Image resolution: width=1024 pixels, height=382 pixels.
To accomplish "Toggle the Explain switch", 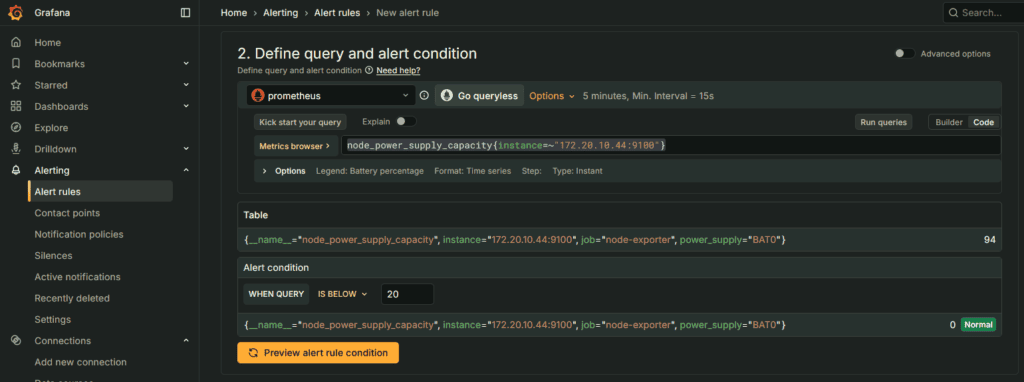I will click(x=406, y=121).
